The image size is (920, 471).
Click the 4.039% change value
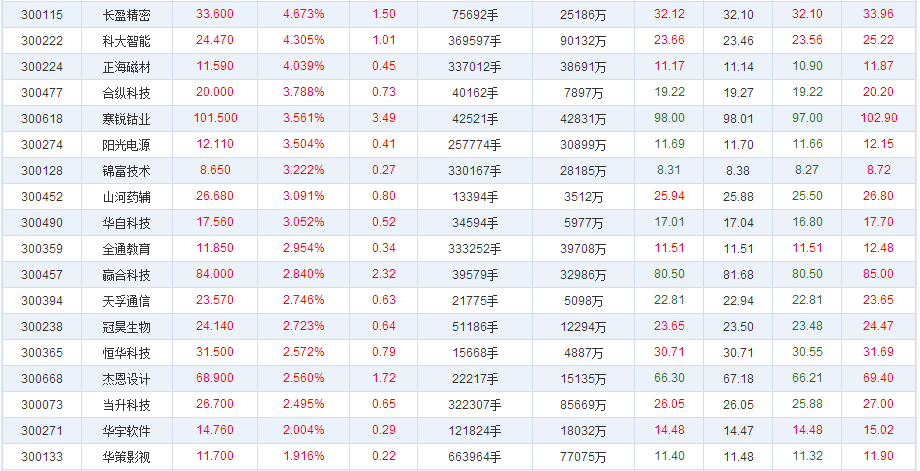(303, 66)
